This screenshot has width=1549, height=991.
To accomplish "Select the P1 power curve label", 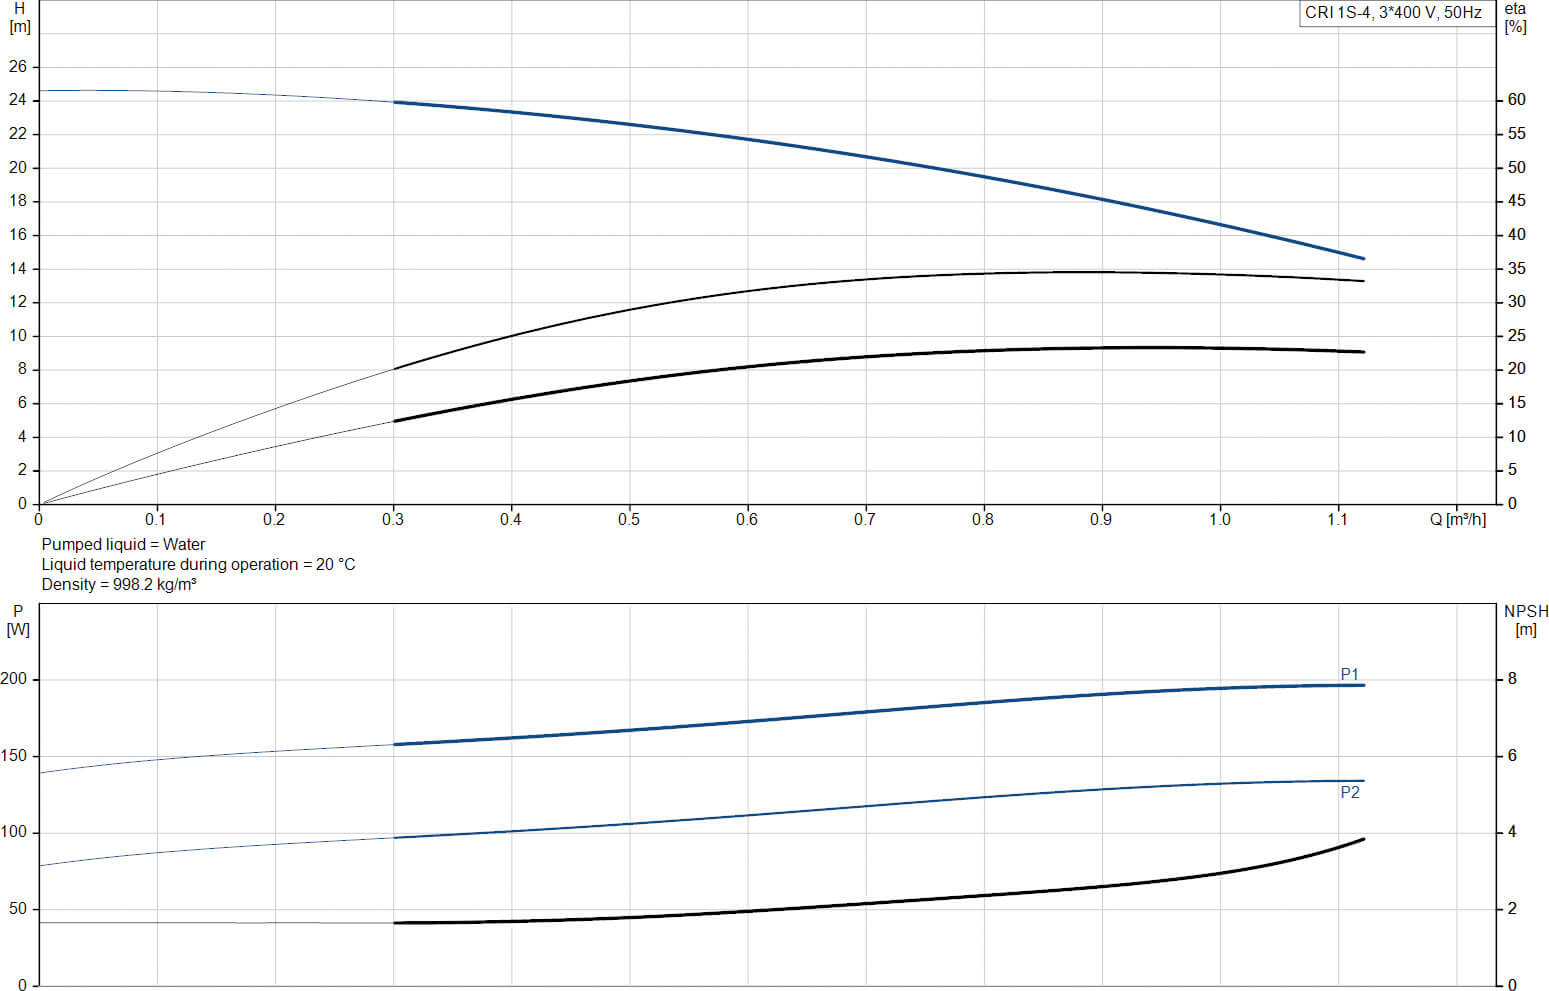I will pos(1349,674).
